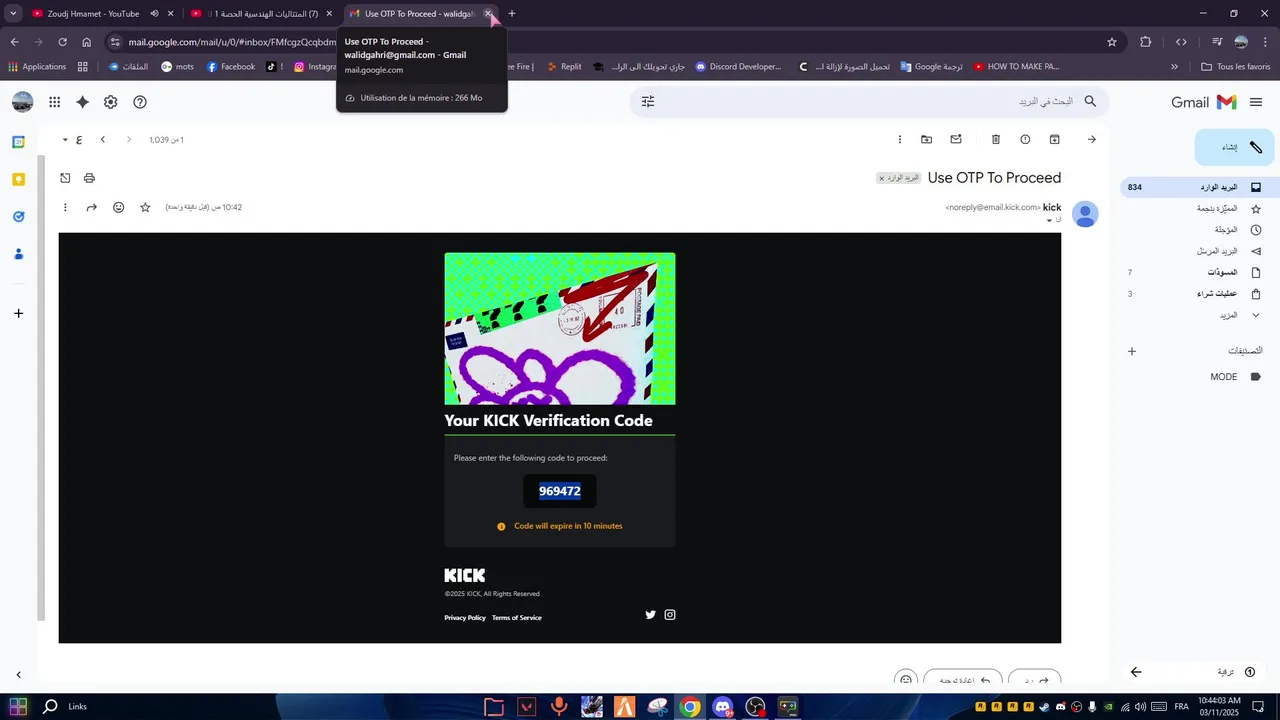Mark email as unread
Image resolution: width=1280 pixels, height=720 pixels.
pyautogui.click(x=956, y=139)
